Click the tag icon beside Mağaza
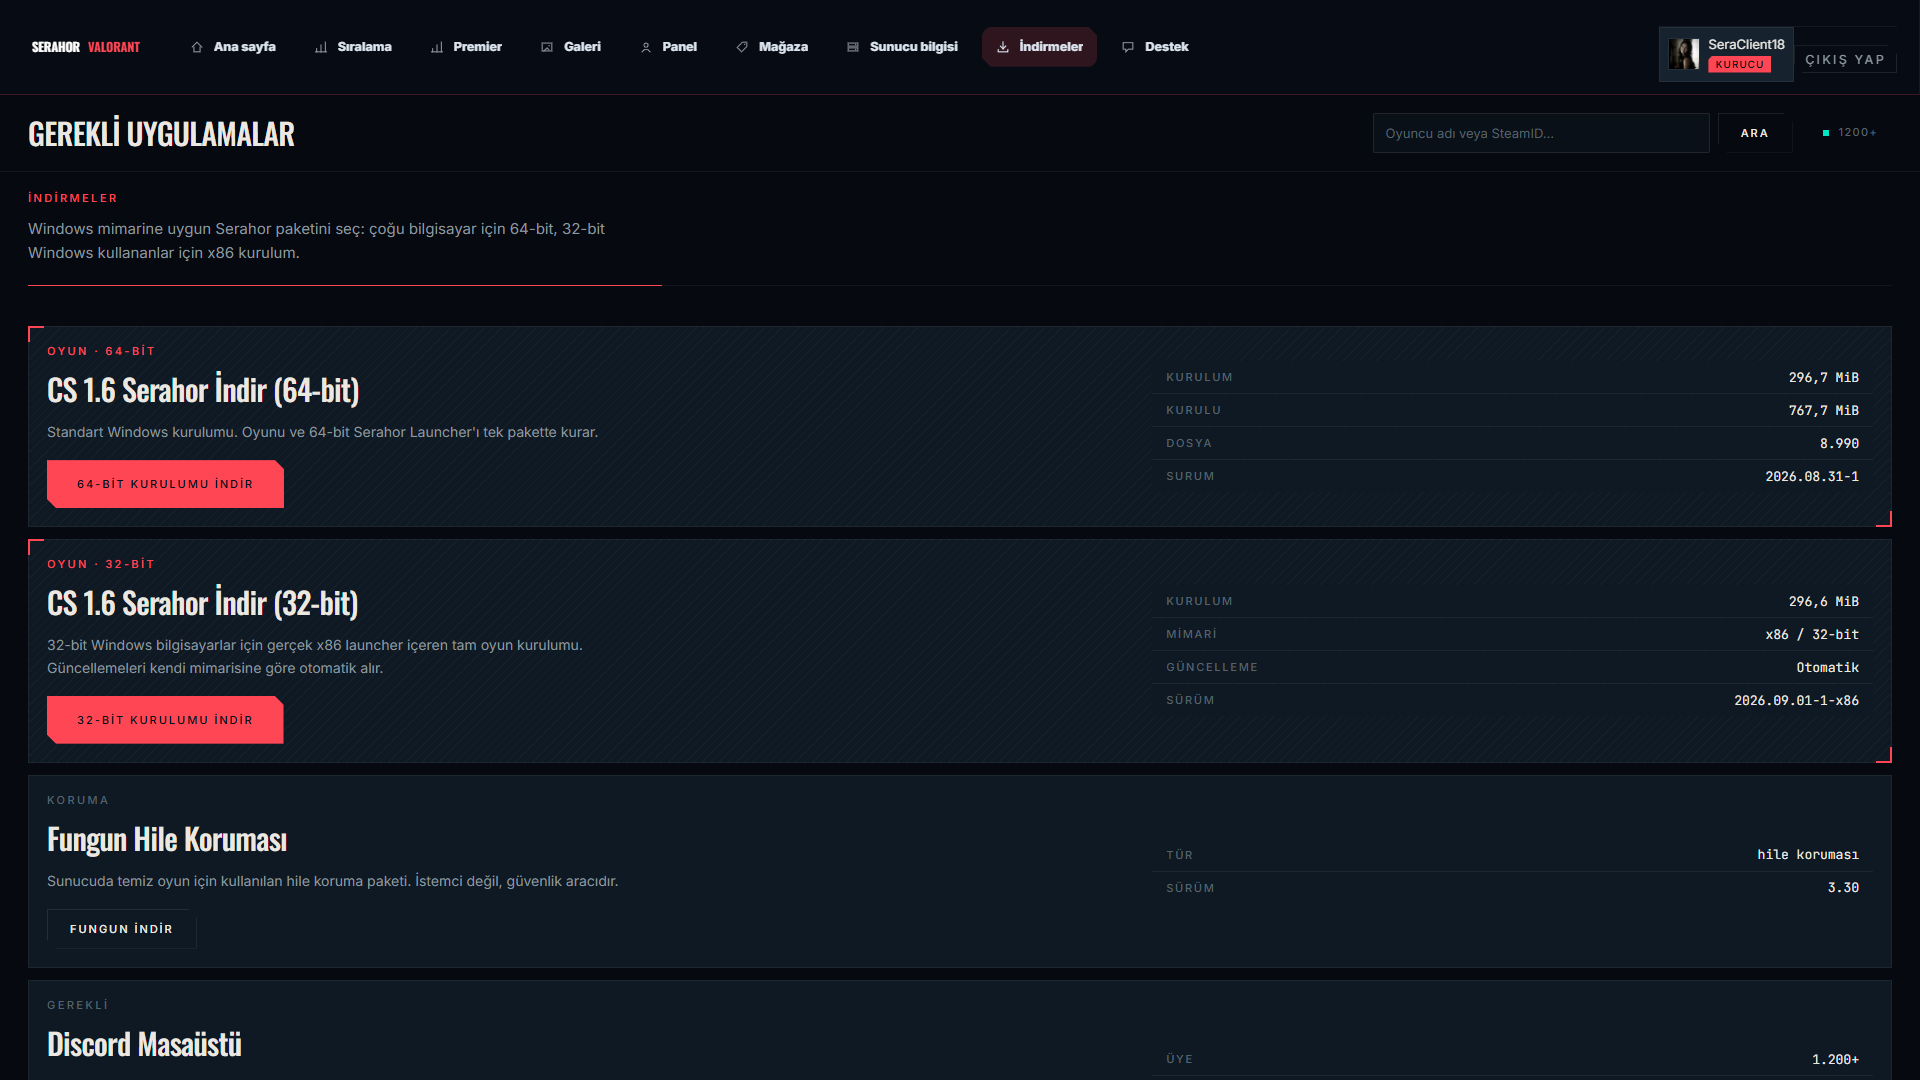Screen dimensions: 1920x1080 pos(742,47)
